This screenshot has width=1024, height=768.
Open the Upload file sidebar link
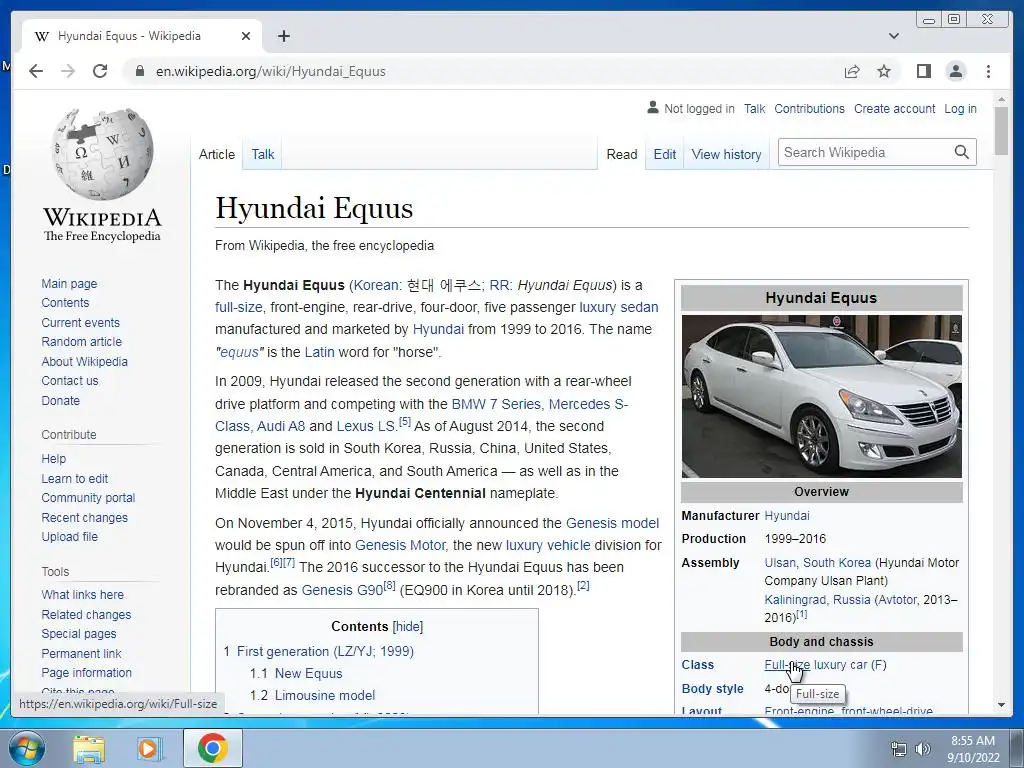pyautogui.click(x=69, y=536)
